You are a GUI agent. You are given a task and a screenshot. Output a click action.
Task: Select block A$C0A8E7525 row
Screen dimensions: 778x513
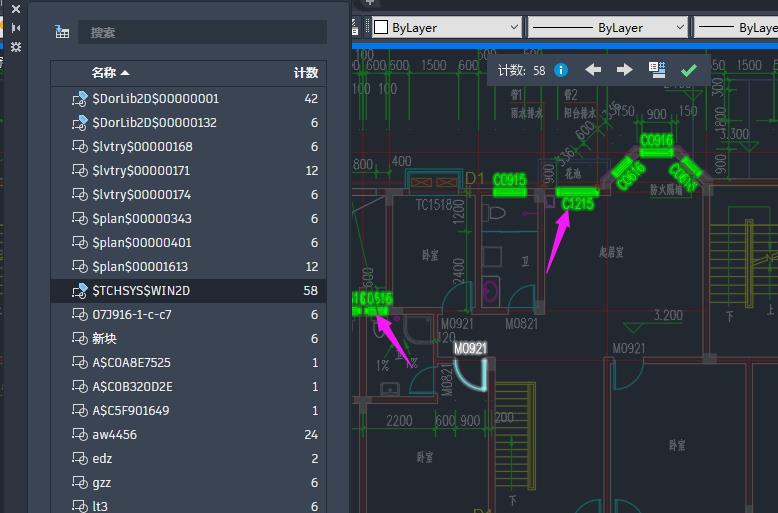pos(189,363)
